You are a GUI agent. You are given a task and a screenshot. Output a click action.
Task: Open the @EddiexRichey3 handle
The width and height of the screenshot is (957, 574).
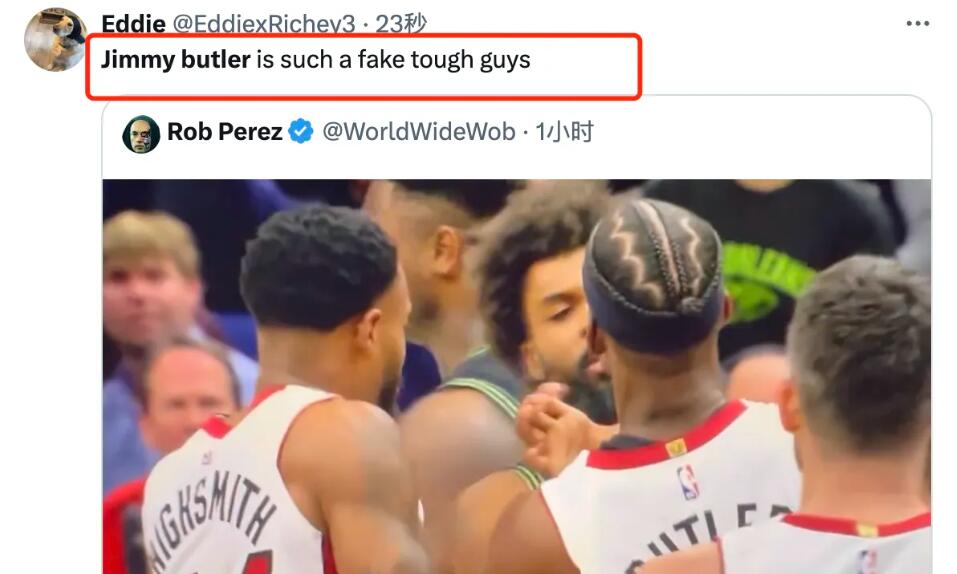pyautogui.click(x=264, y=24)
